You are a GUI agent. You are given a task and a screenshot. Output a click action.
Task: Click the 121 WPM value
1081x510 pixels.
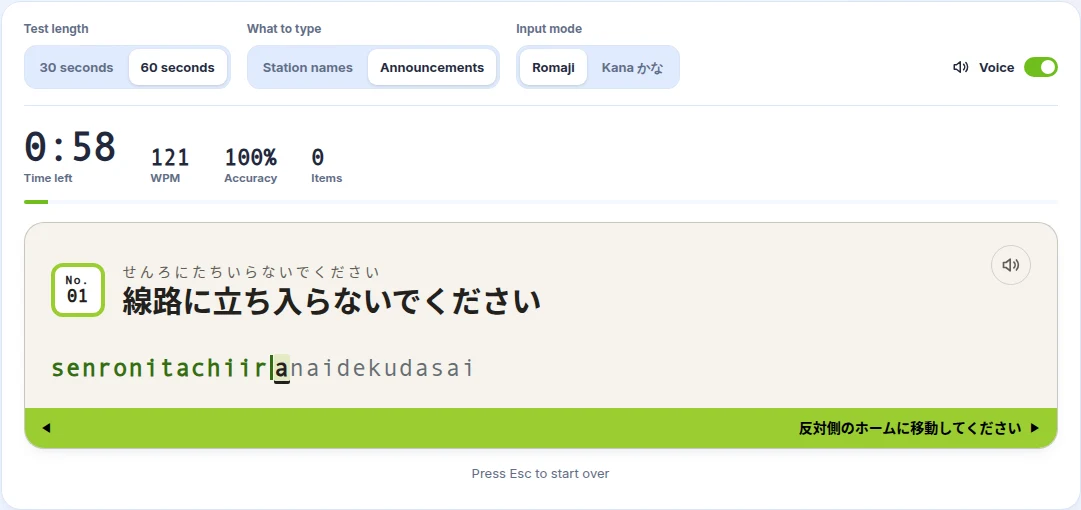[x=170, y=158]
